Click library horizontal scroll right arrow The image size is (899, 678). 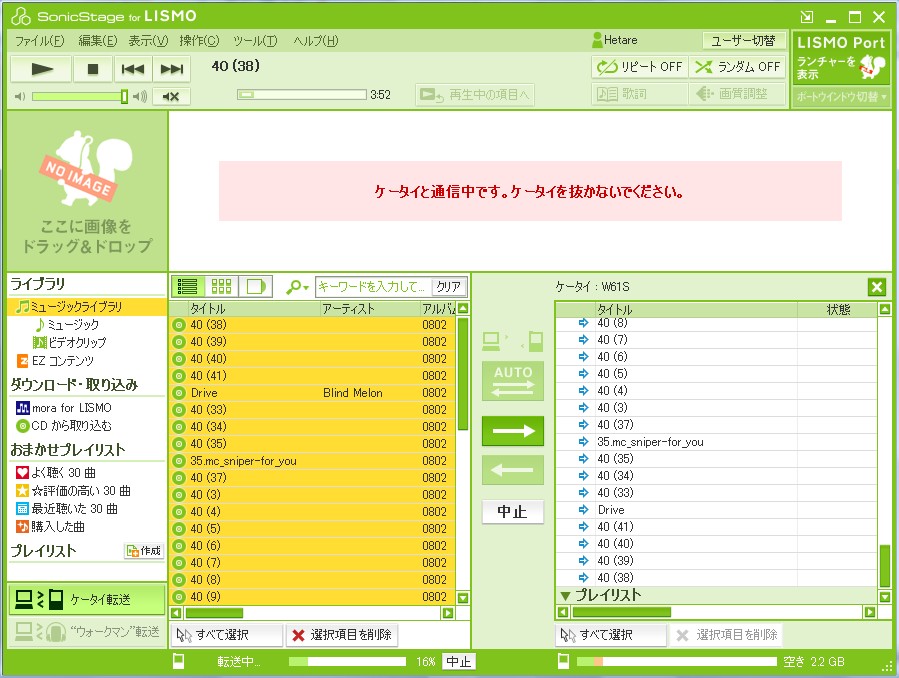click(448, 613)
